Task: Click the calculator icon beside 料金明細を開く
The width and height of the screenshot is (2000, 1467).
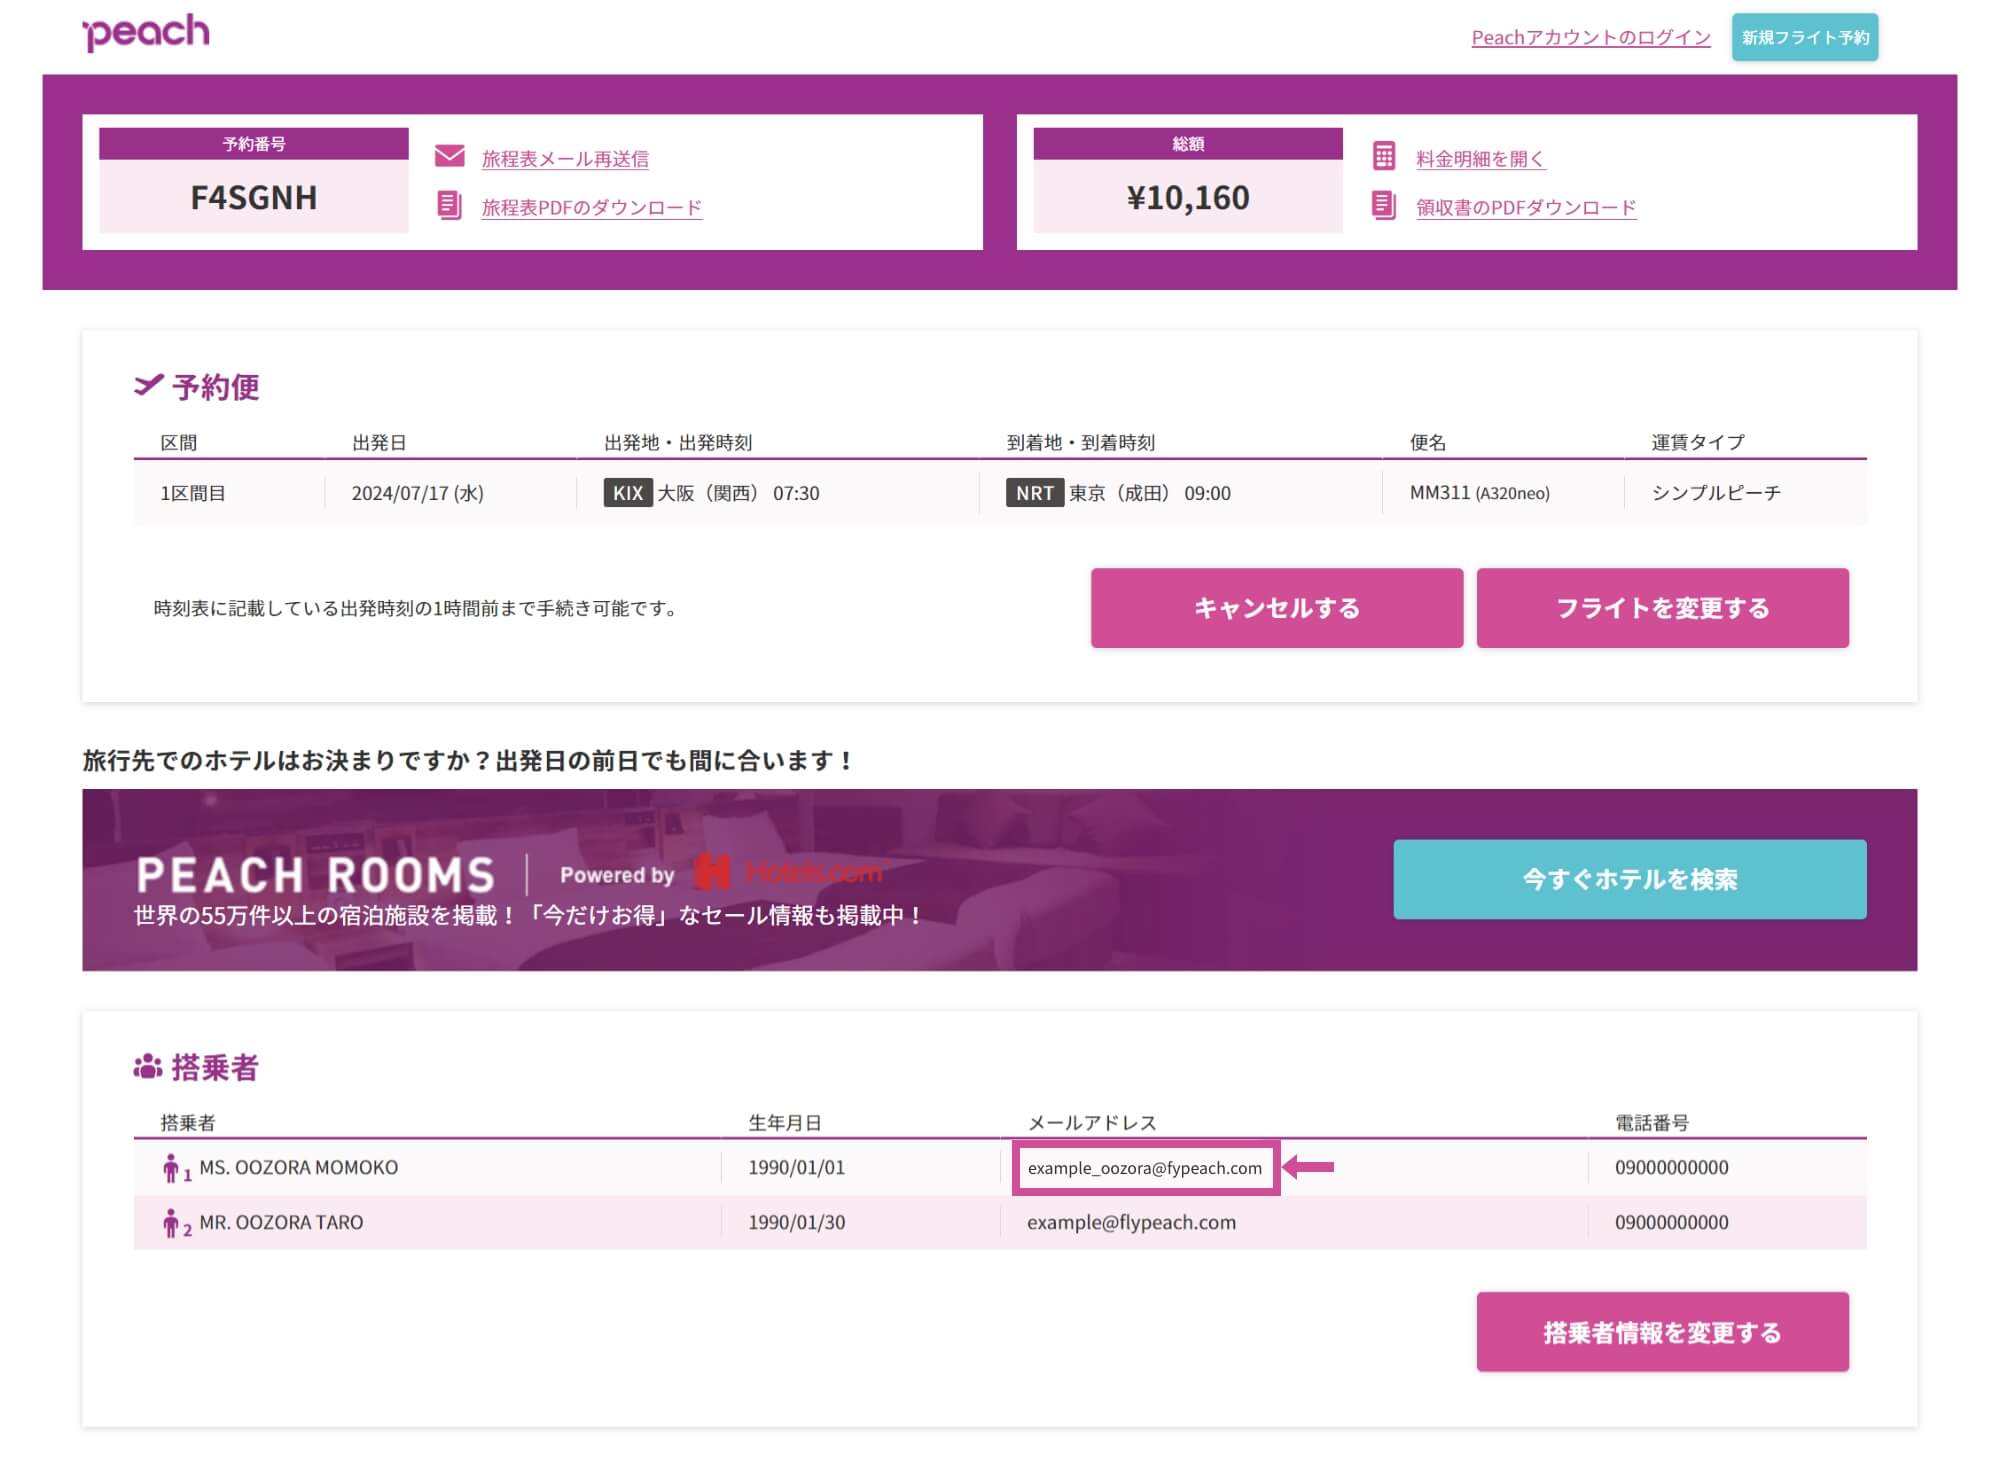Action: pyautogui.click(x=1384, y=156)
